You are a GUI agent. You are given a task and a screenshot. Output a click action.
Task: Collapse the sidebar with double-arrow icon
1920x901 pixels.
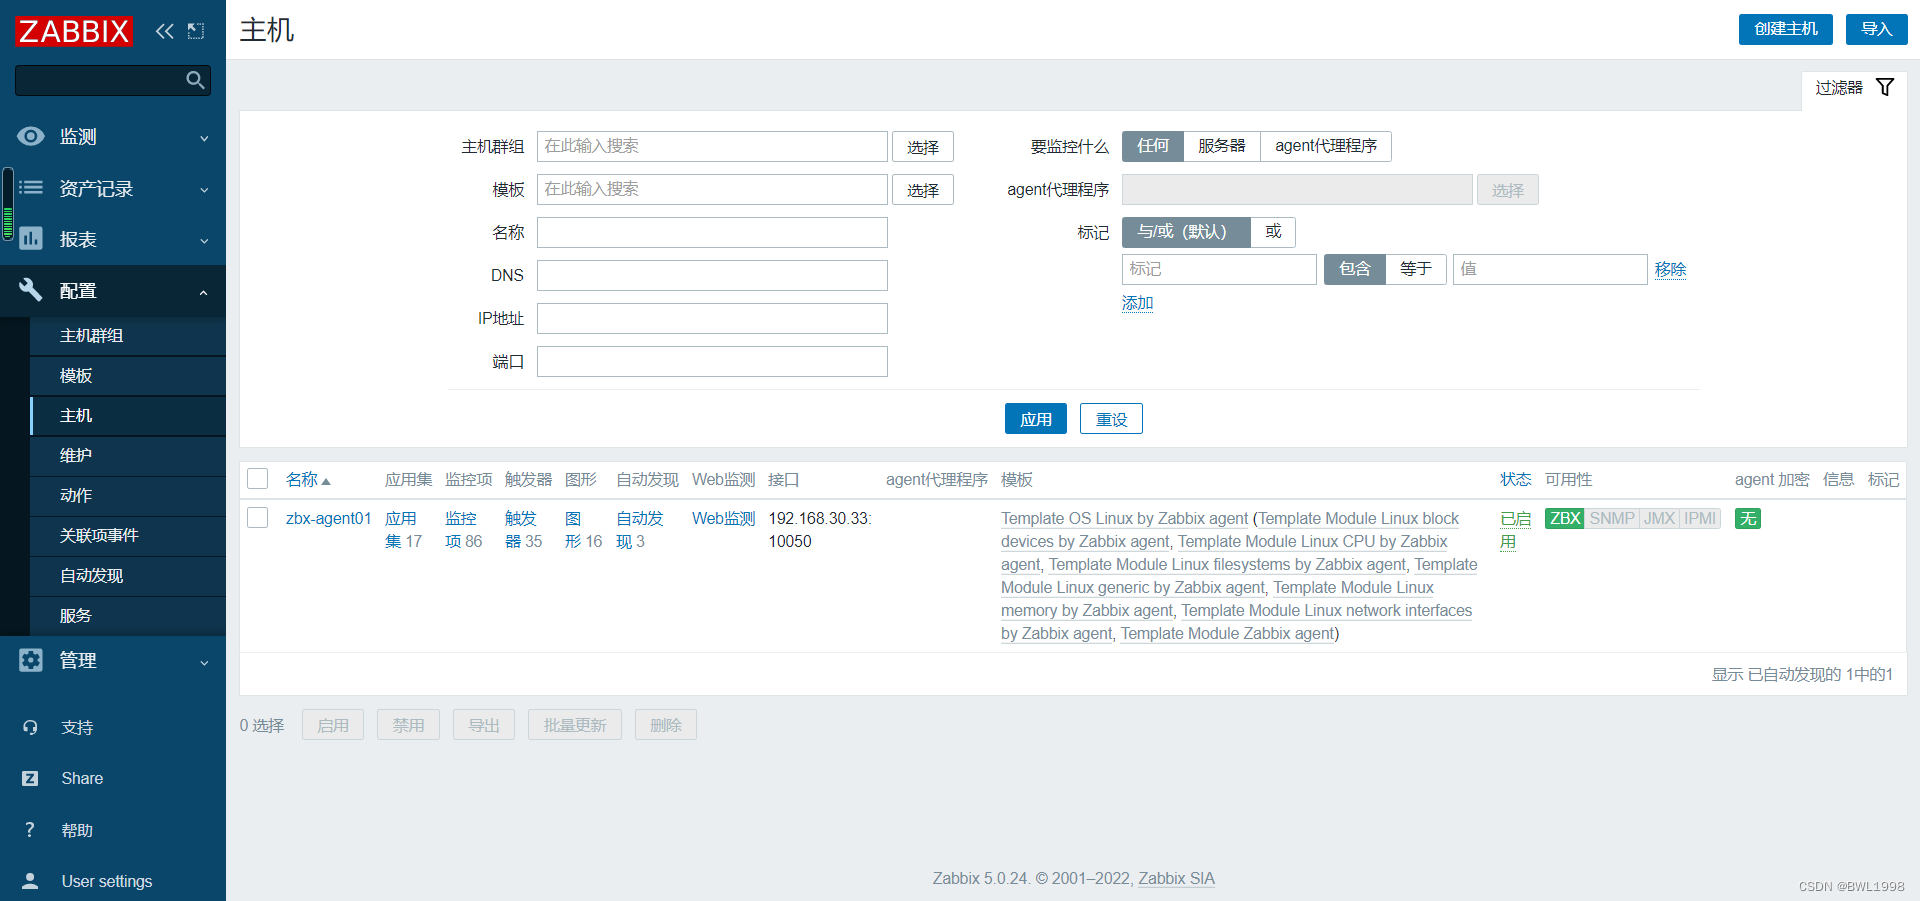(164, 31)
